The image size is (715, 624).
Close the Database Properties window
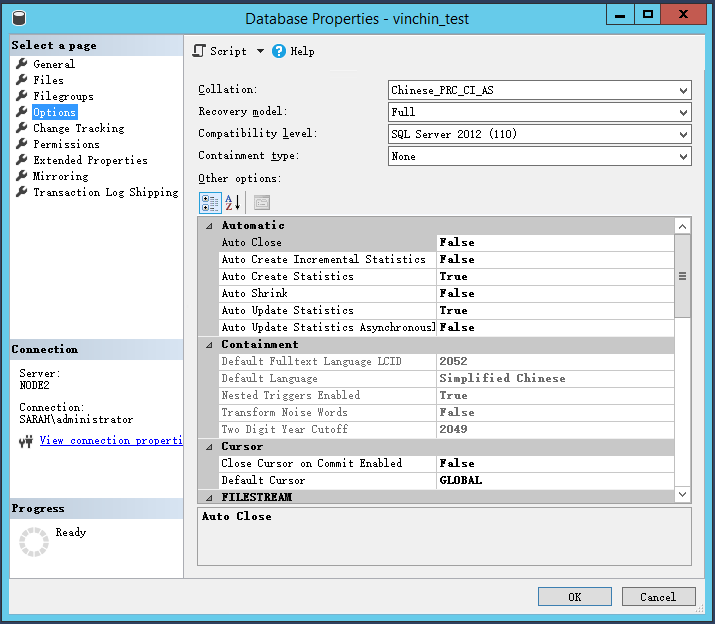[x=683, y=15]
